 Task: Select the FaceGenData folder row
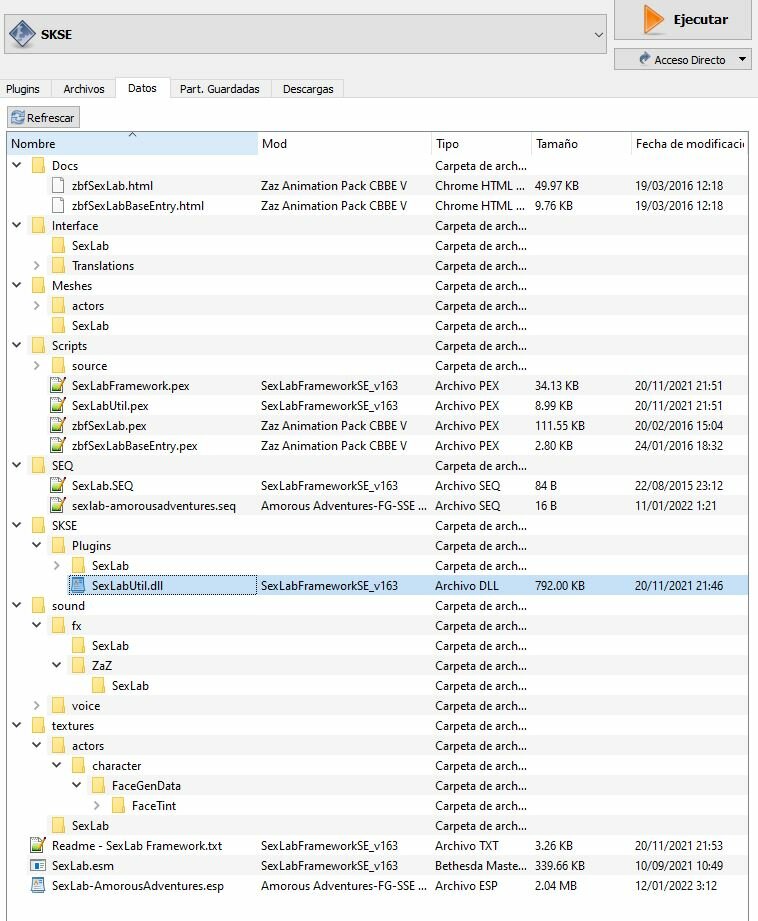pyautogui.click(x=377, y=785)
